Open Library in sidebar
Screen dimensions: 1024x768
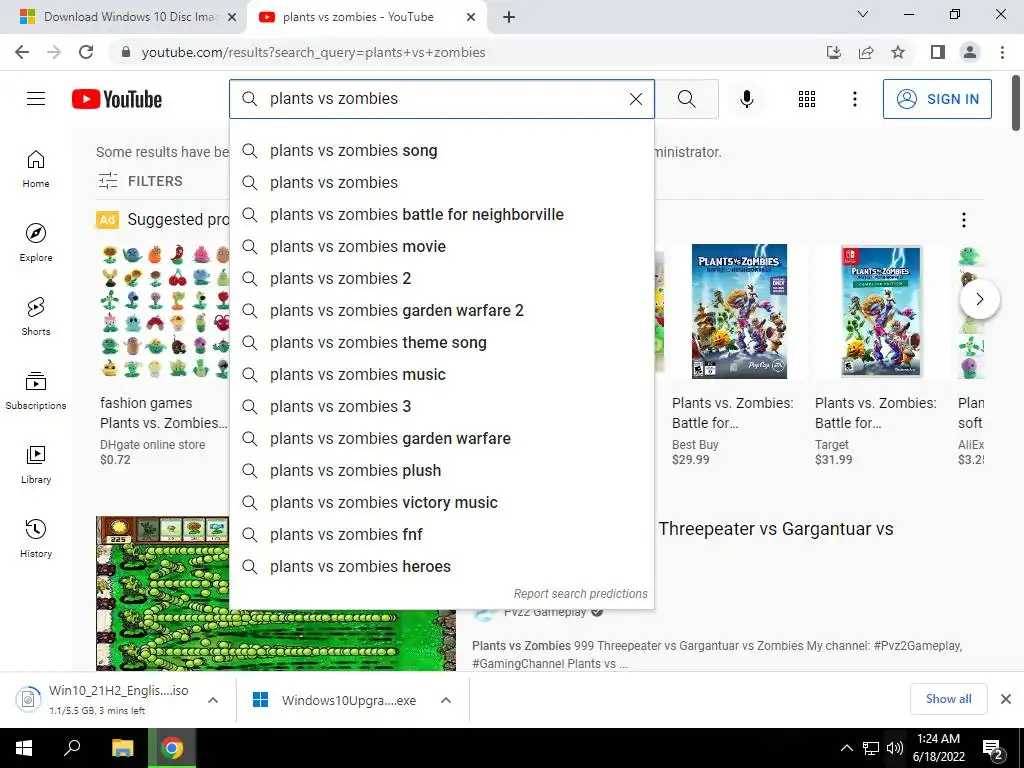(x=36, y=464)
